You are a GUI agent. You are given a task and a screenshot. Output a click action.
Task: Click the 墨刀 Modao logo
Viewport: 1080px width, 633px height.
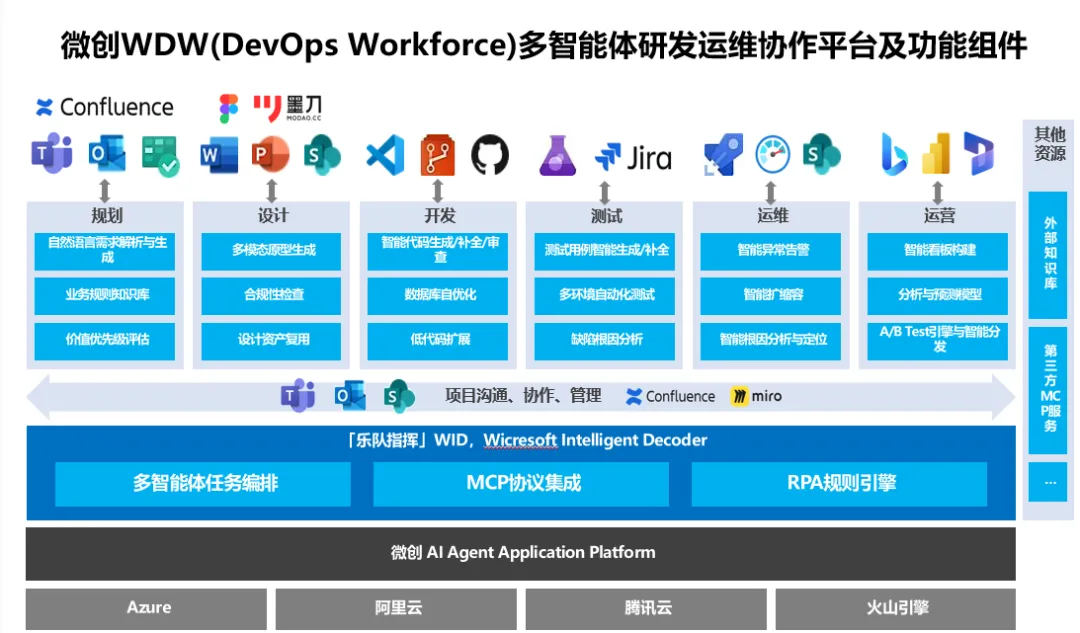(287, 108)
